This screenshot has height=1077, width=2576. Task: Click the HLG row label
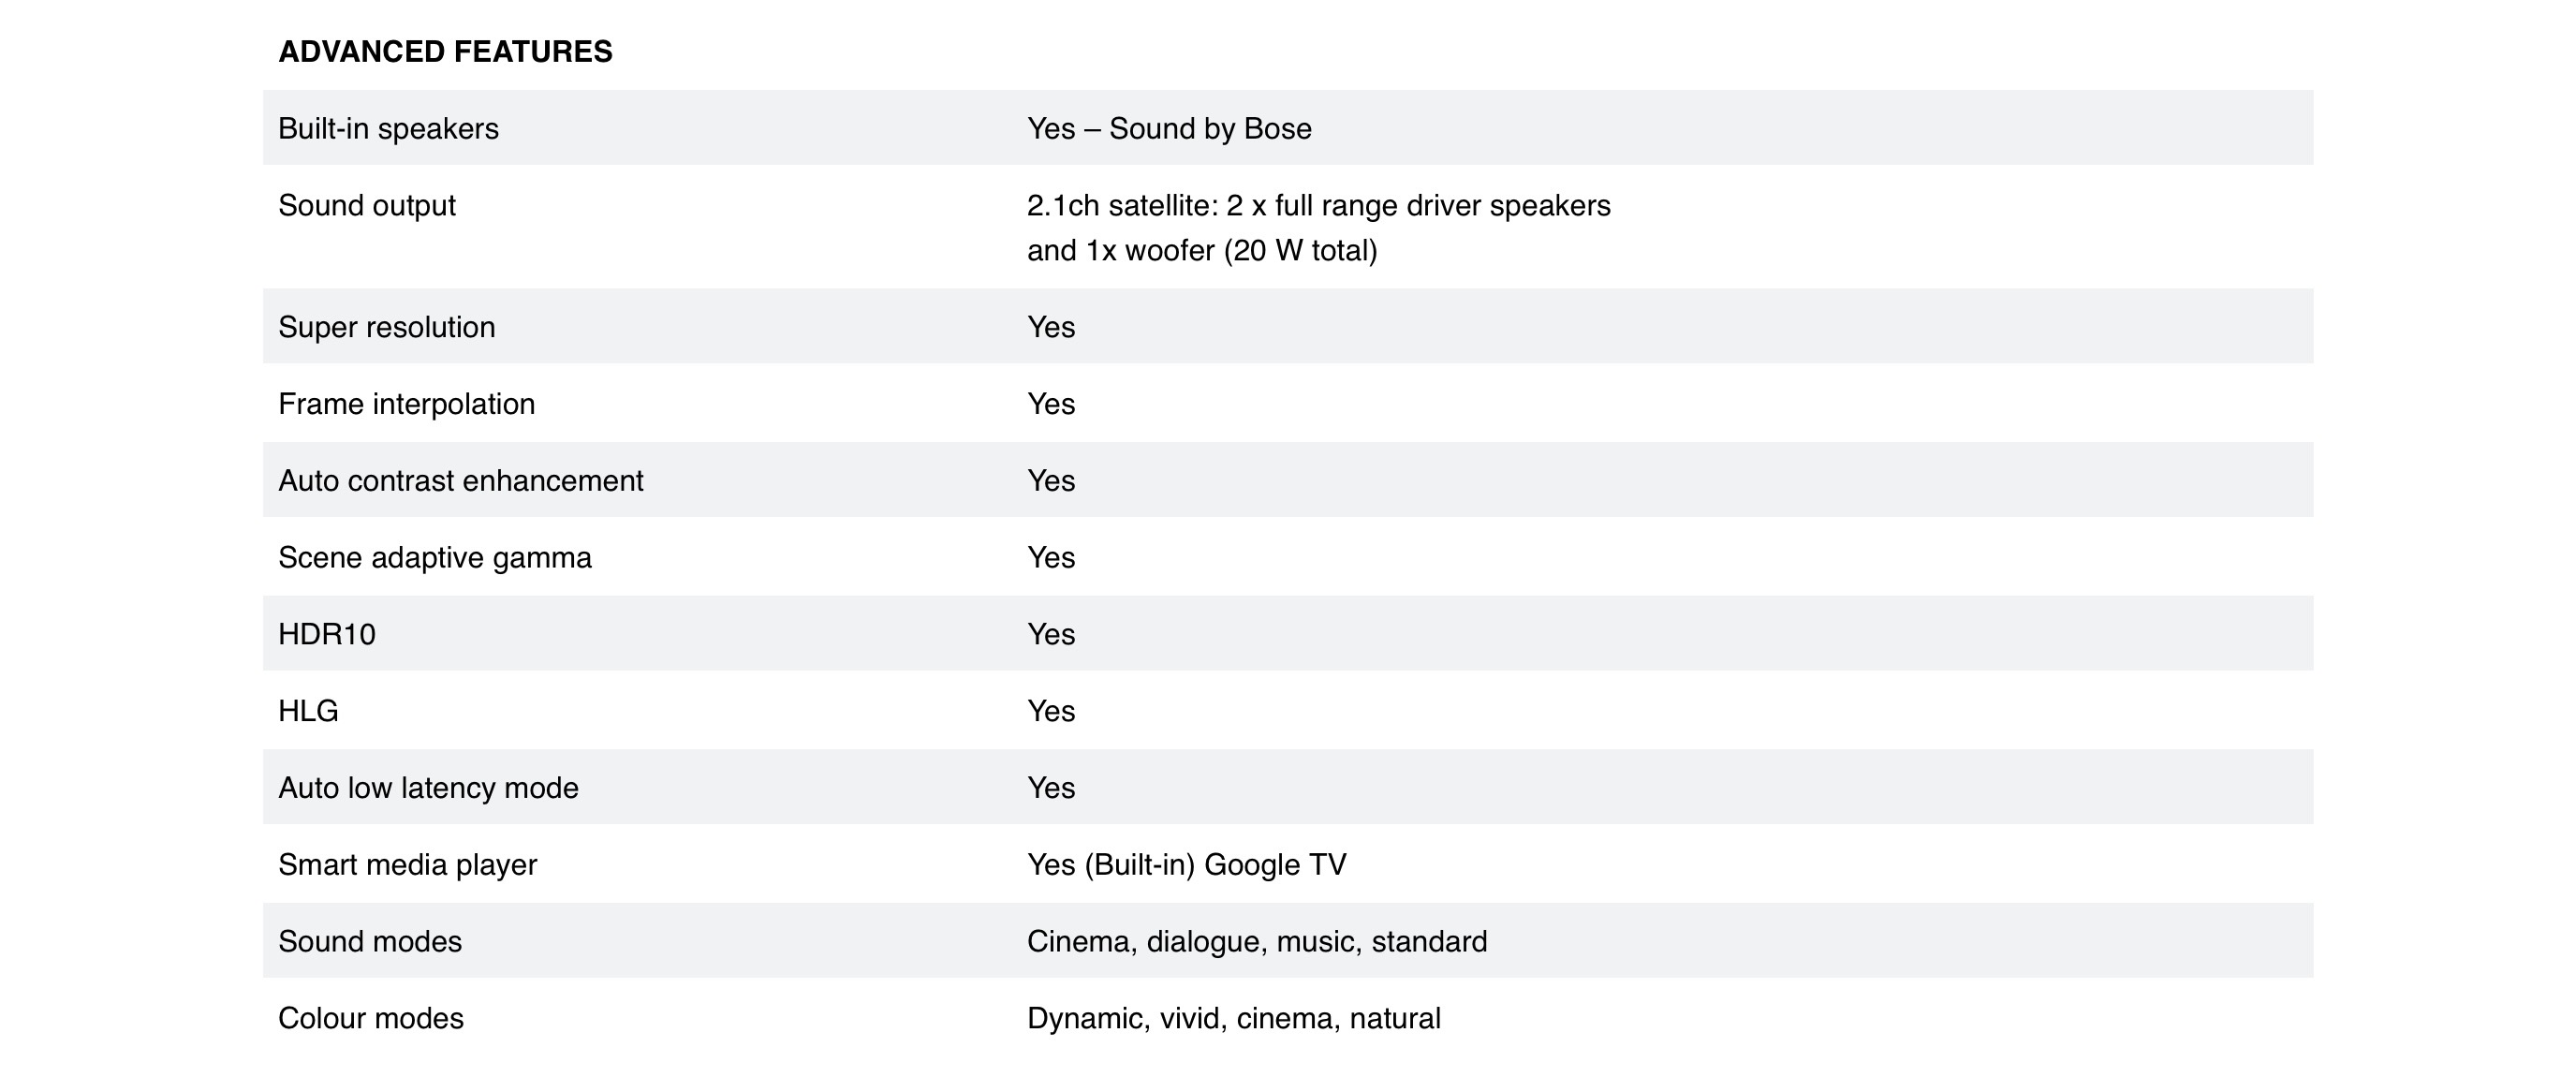coord(308,711)
